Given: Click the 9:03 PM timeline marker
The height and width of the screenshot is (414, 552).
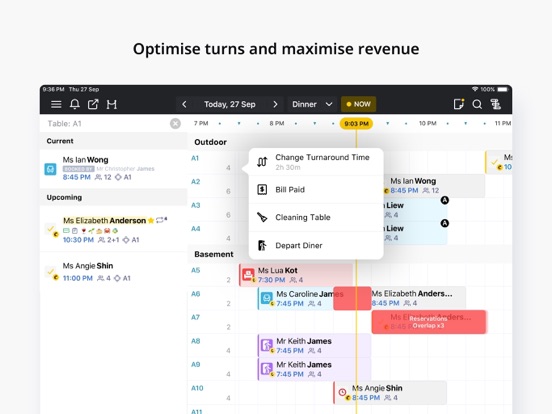Looking at the screenshot, I should 356,124.
